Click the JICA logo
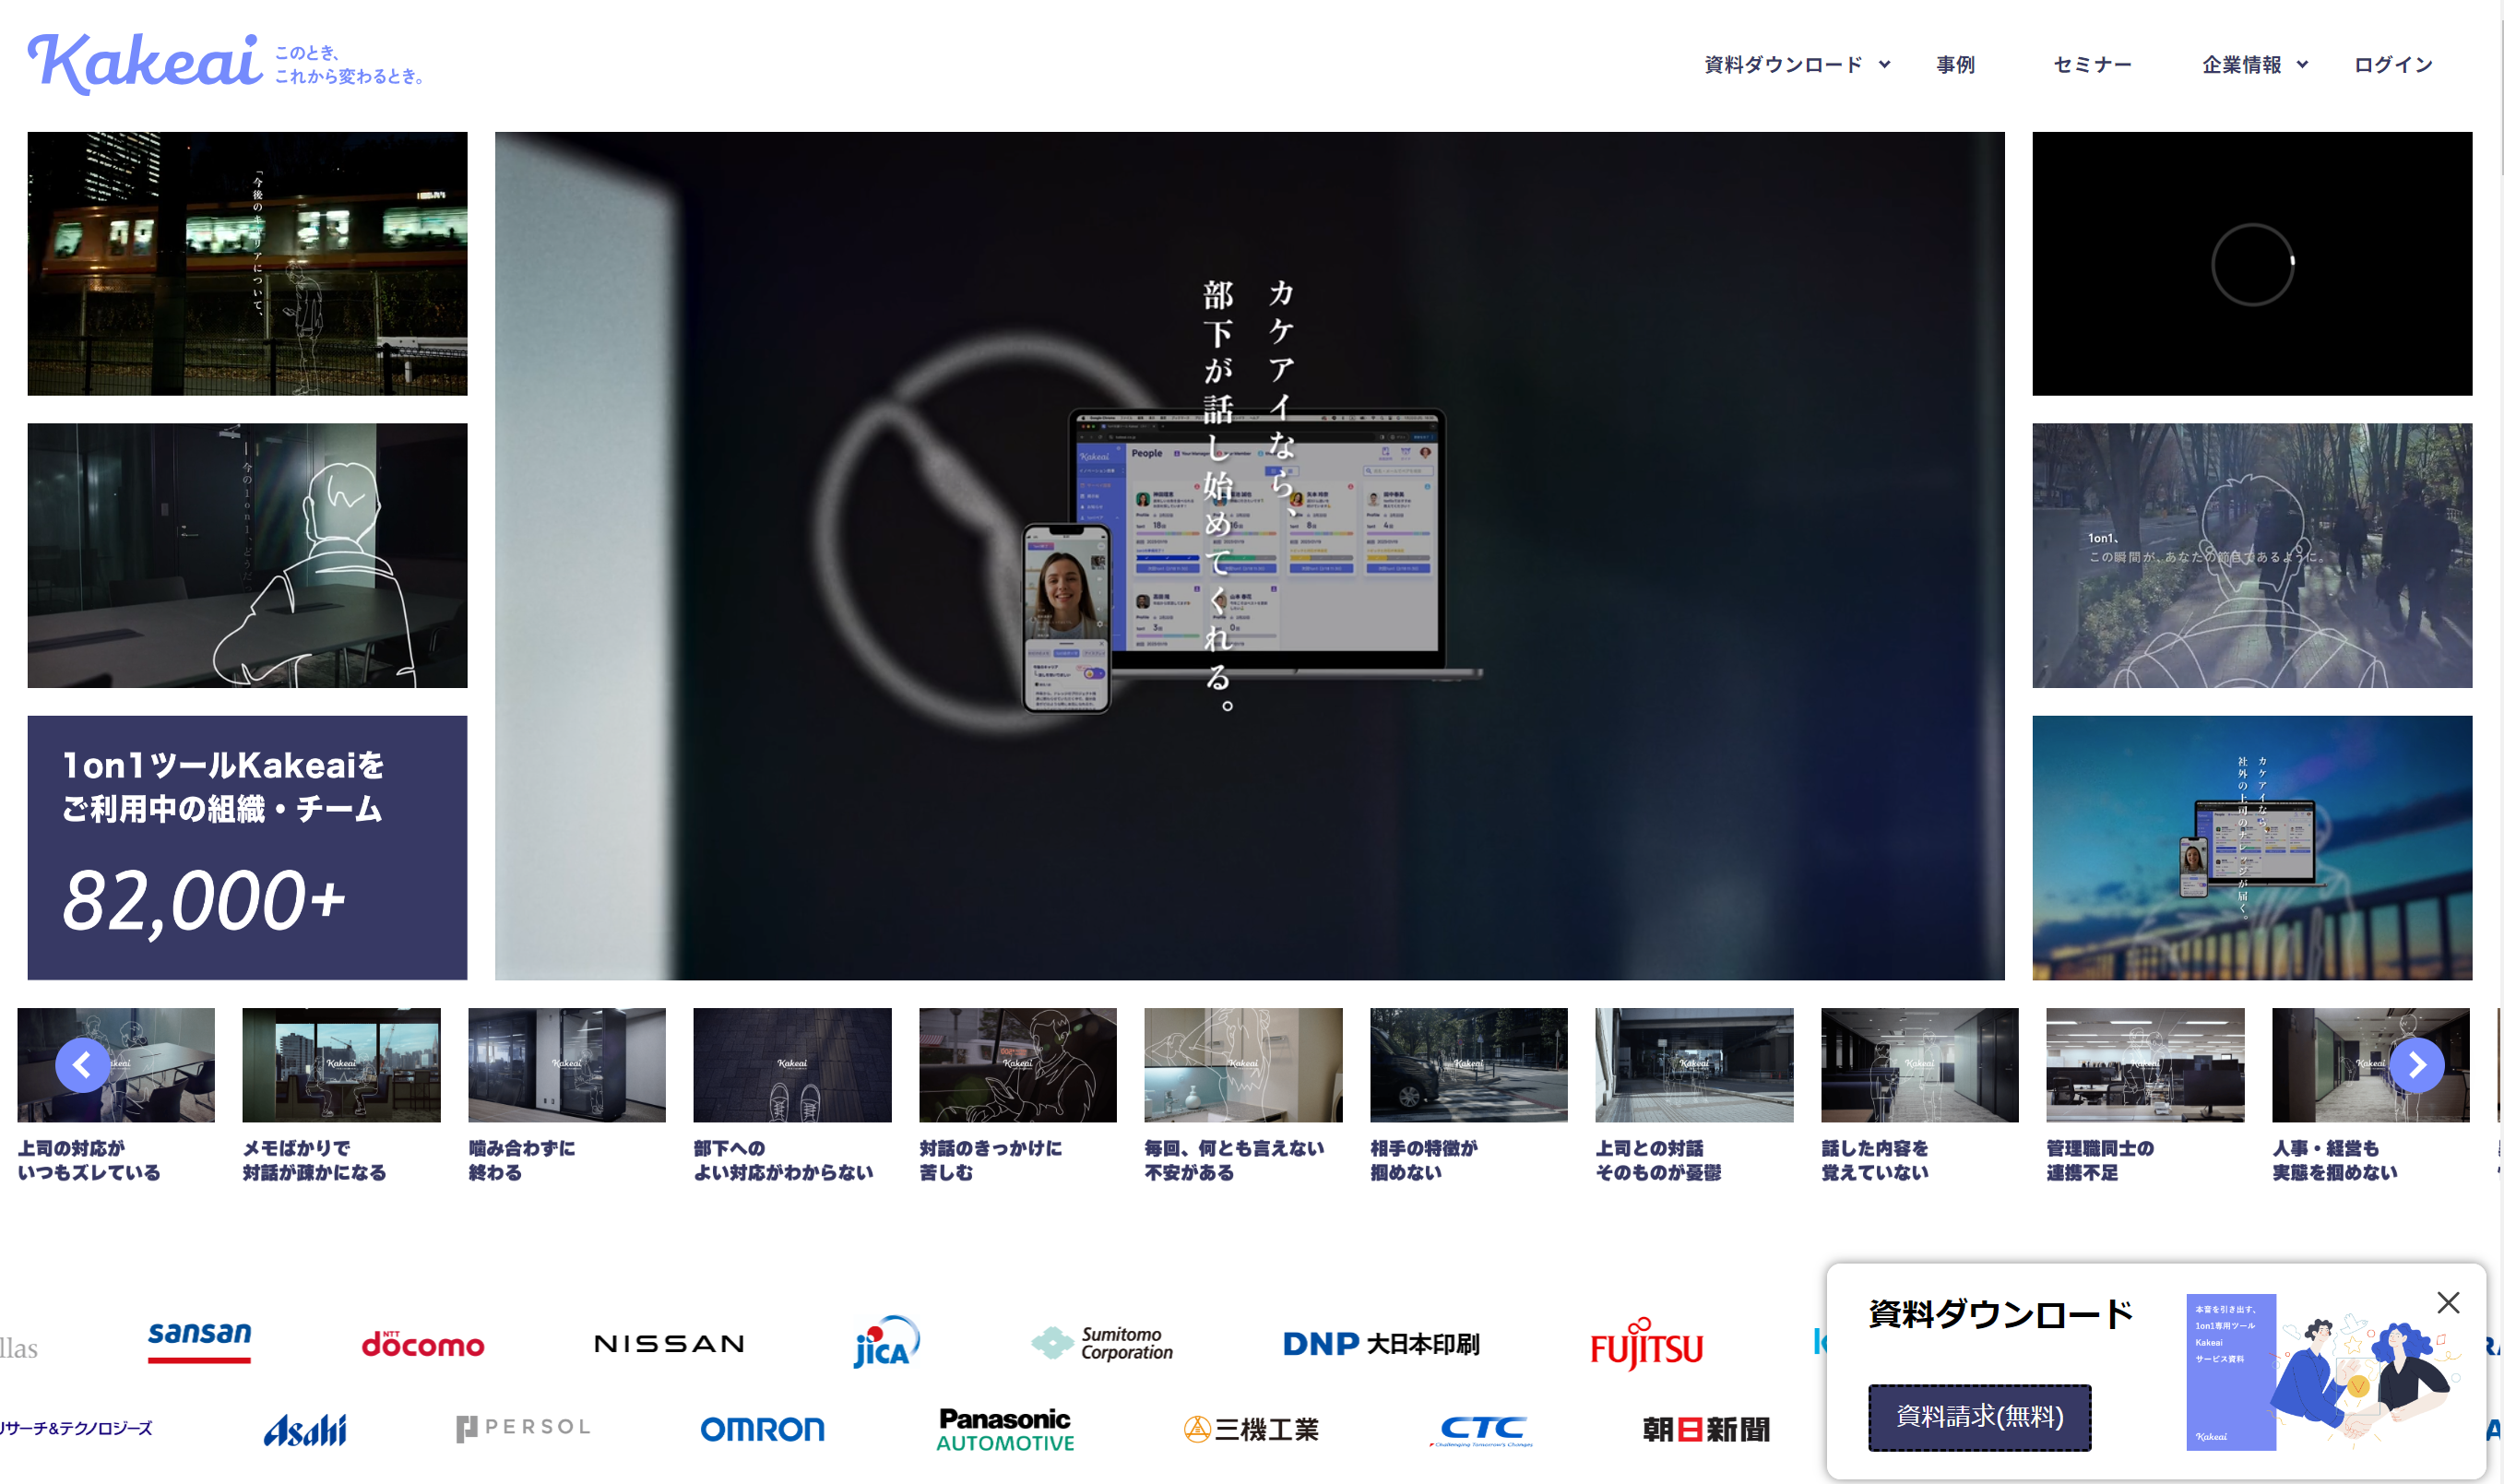Viewport: 2504px width, 1484px height. tap(885, 1343)
